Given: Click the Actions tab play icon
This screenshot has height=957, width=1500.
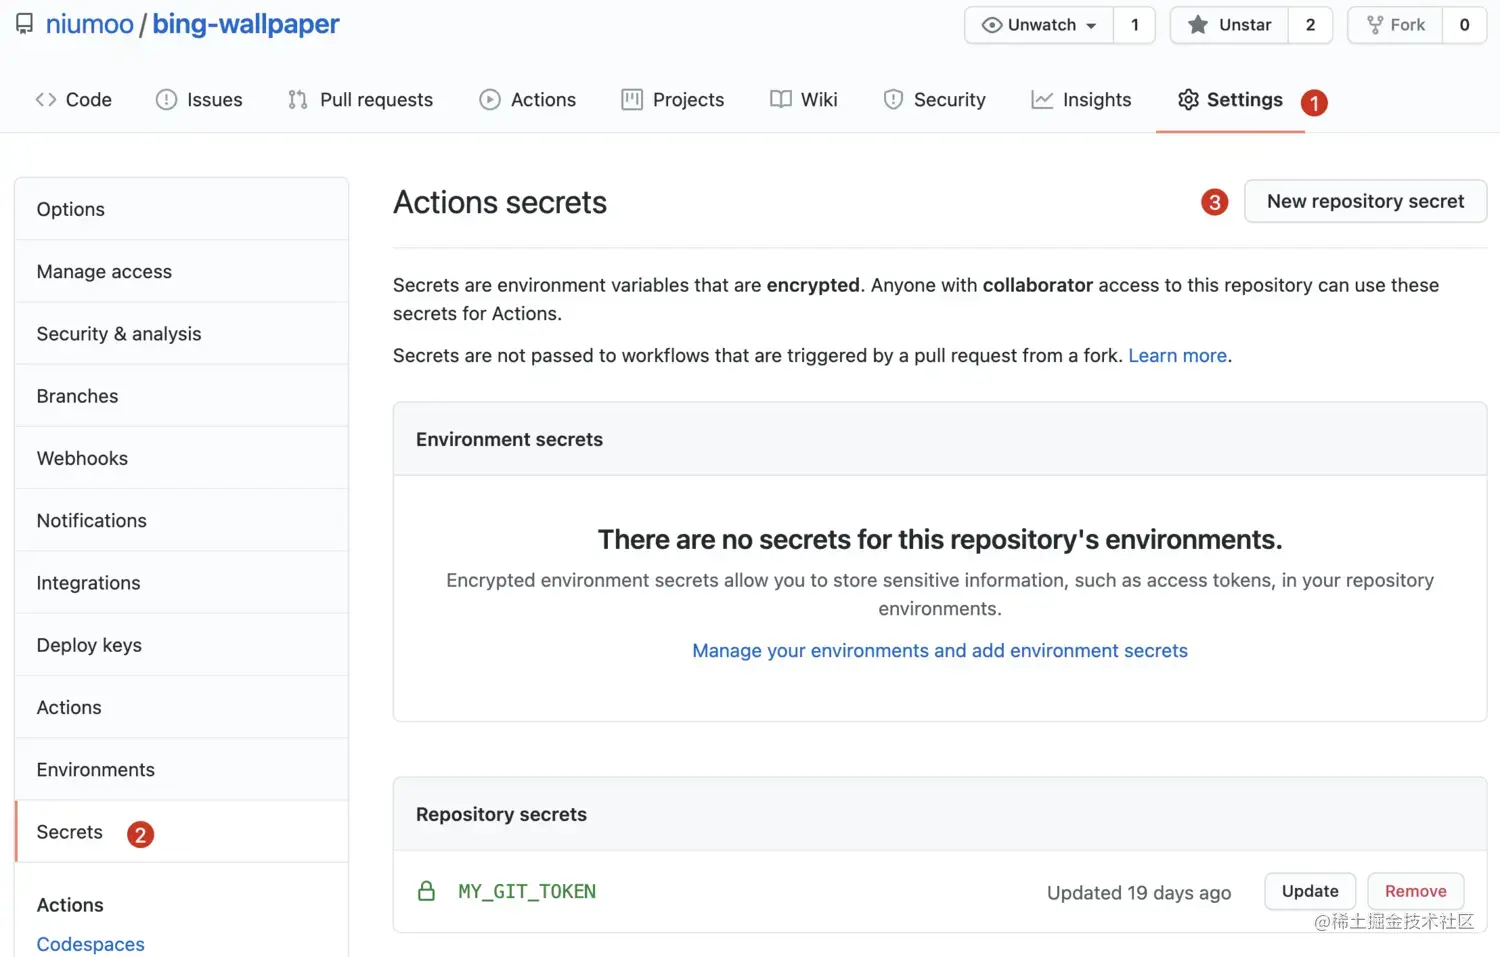Looking at the screenshot, I should (490, 99).
